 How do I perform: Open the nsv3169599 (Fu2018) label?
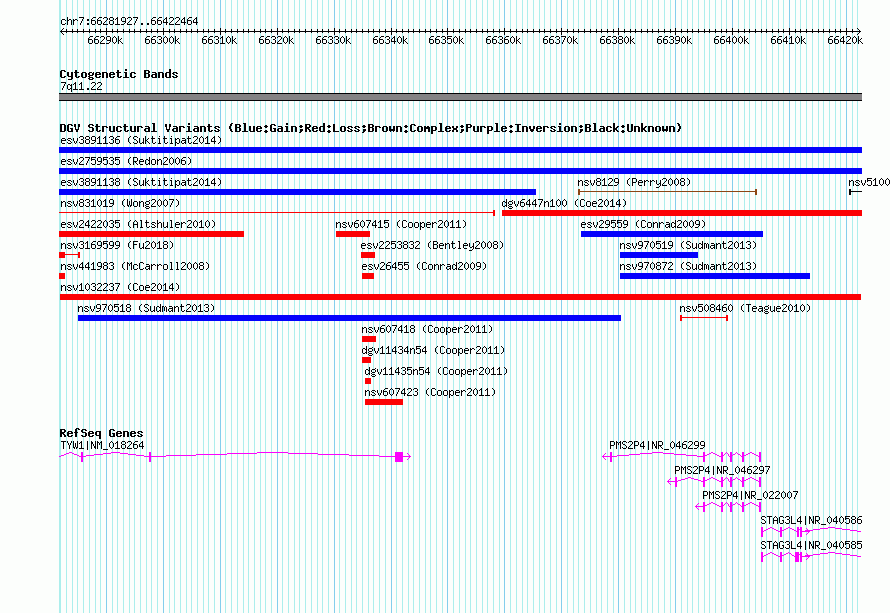point(117,245)
